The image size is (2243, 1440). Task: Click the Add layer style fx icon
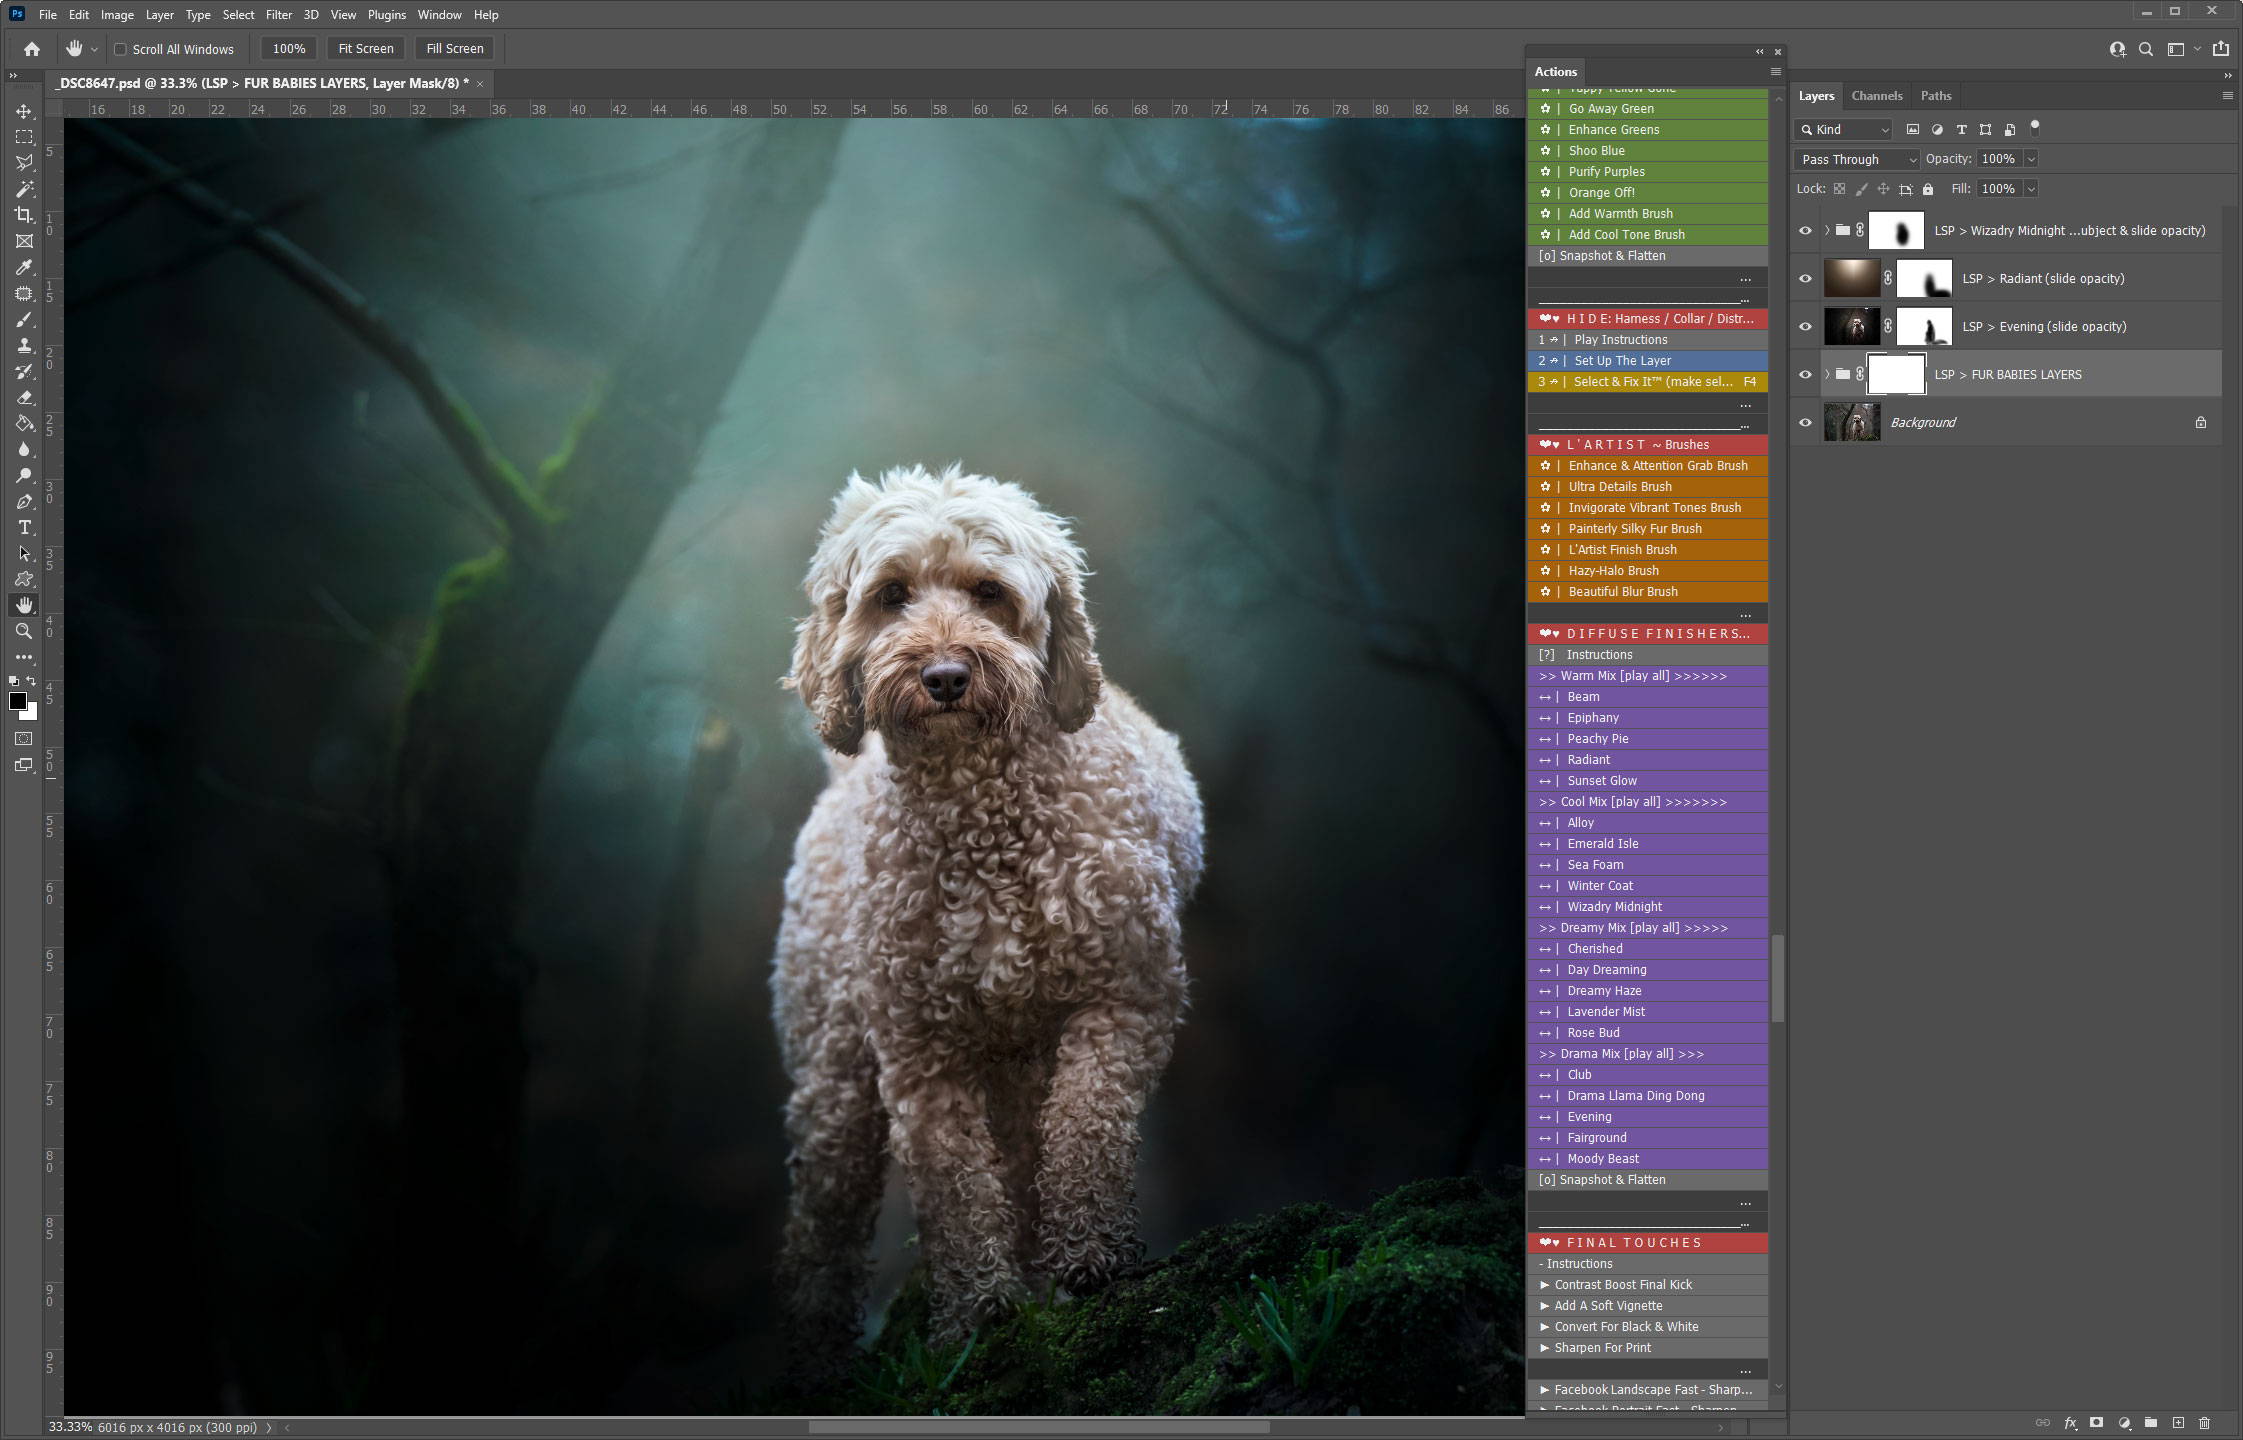click(2070, 1423)
